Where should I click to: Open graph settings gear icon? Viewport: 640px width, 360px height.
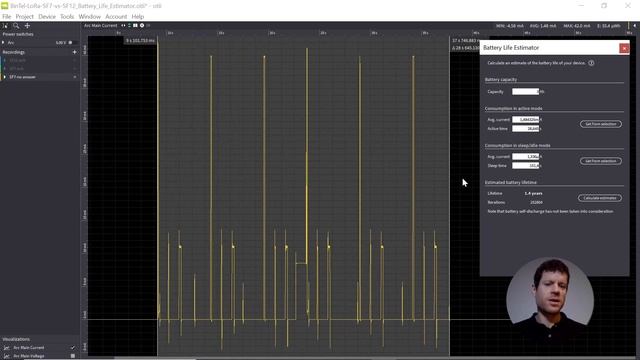click(142, 25)
